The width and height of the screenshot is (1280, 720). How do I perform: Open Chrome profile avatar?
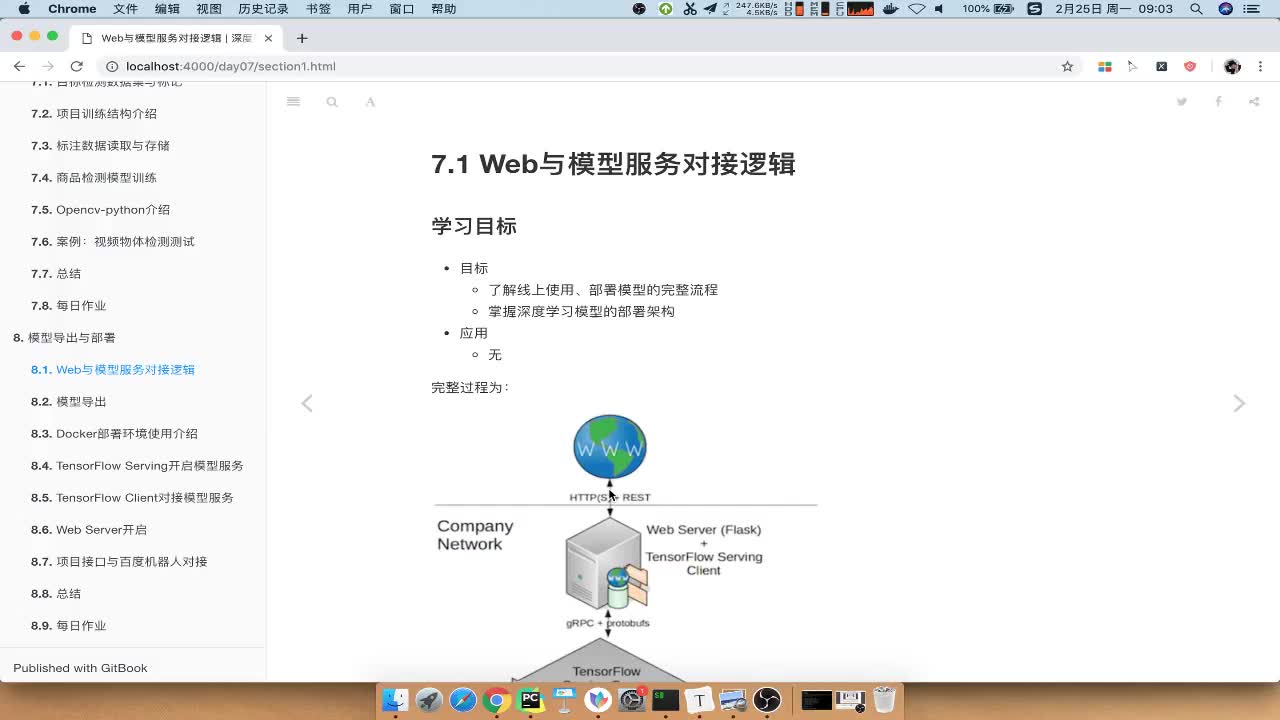(1232, 66)
